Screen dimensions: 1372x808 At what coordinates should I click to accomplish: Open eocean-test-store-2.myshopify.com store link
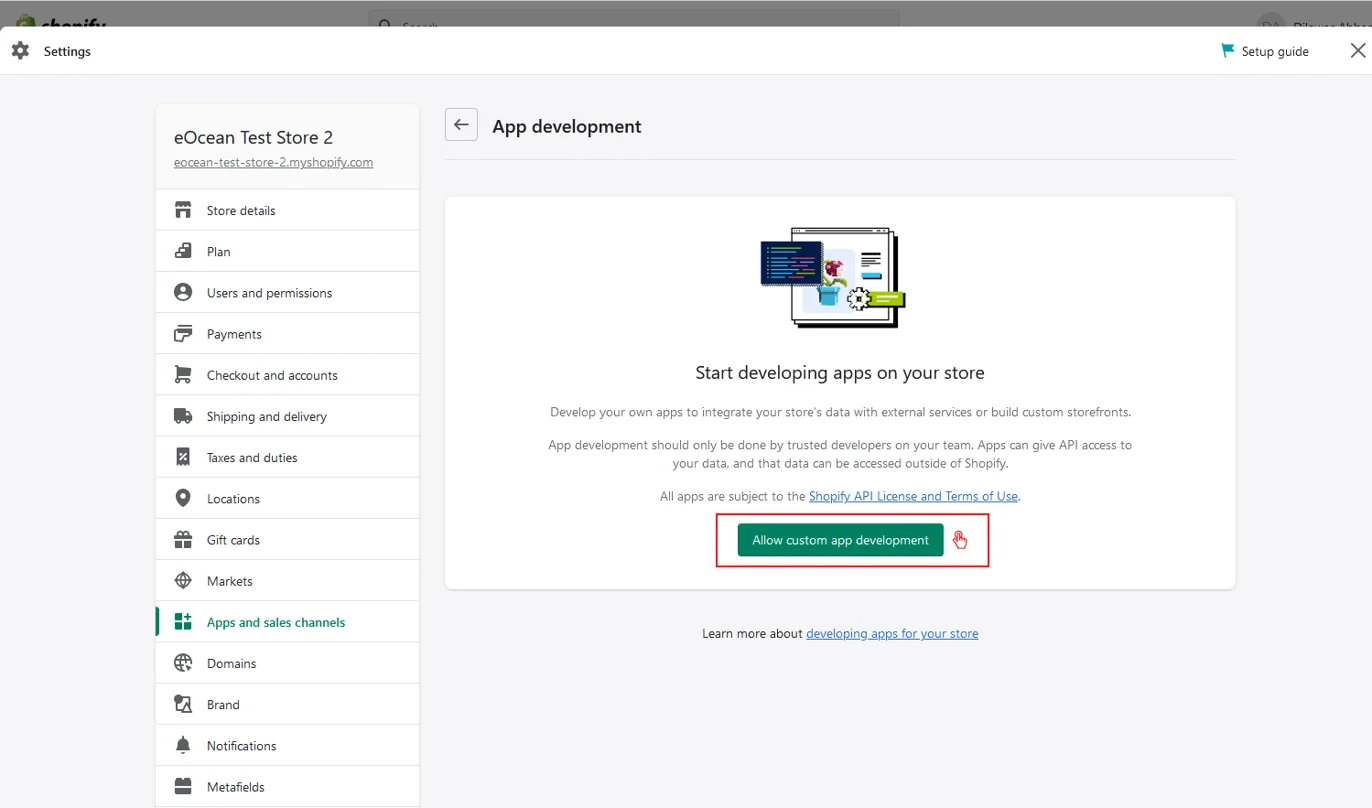[273, 162]
